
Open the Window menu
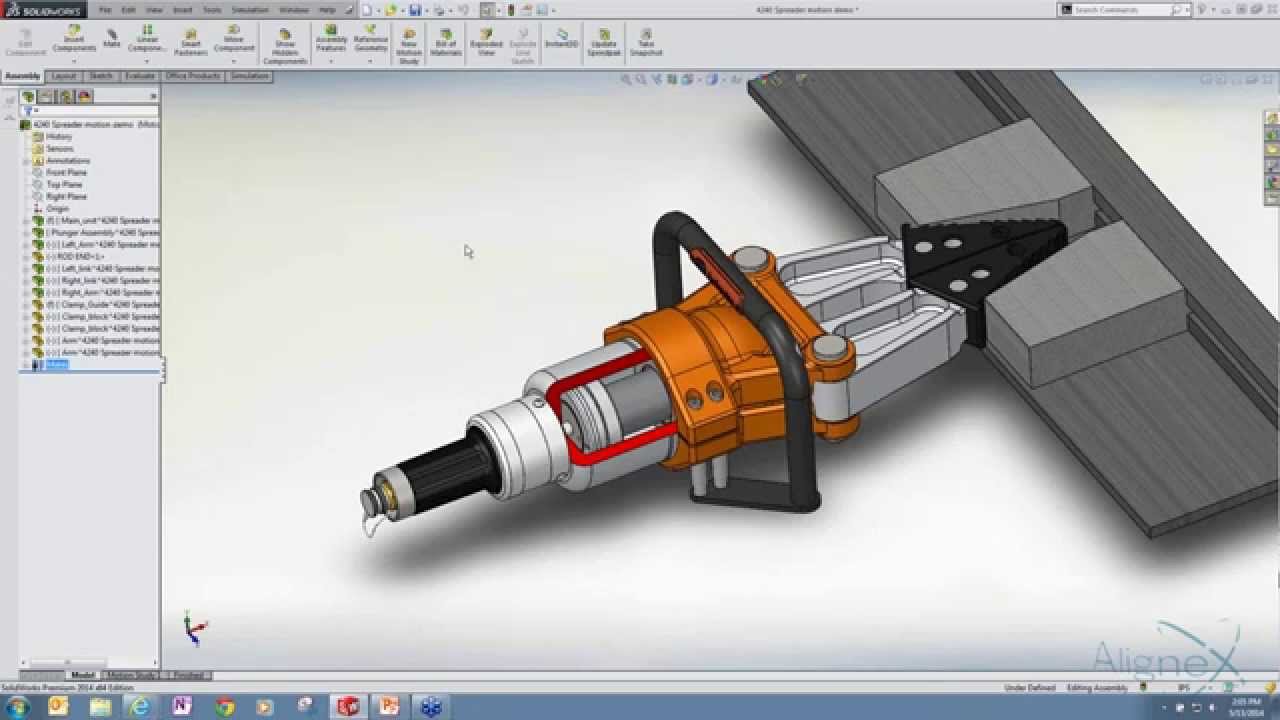tap(294, 10)
